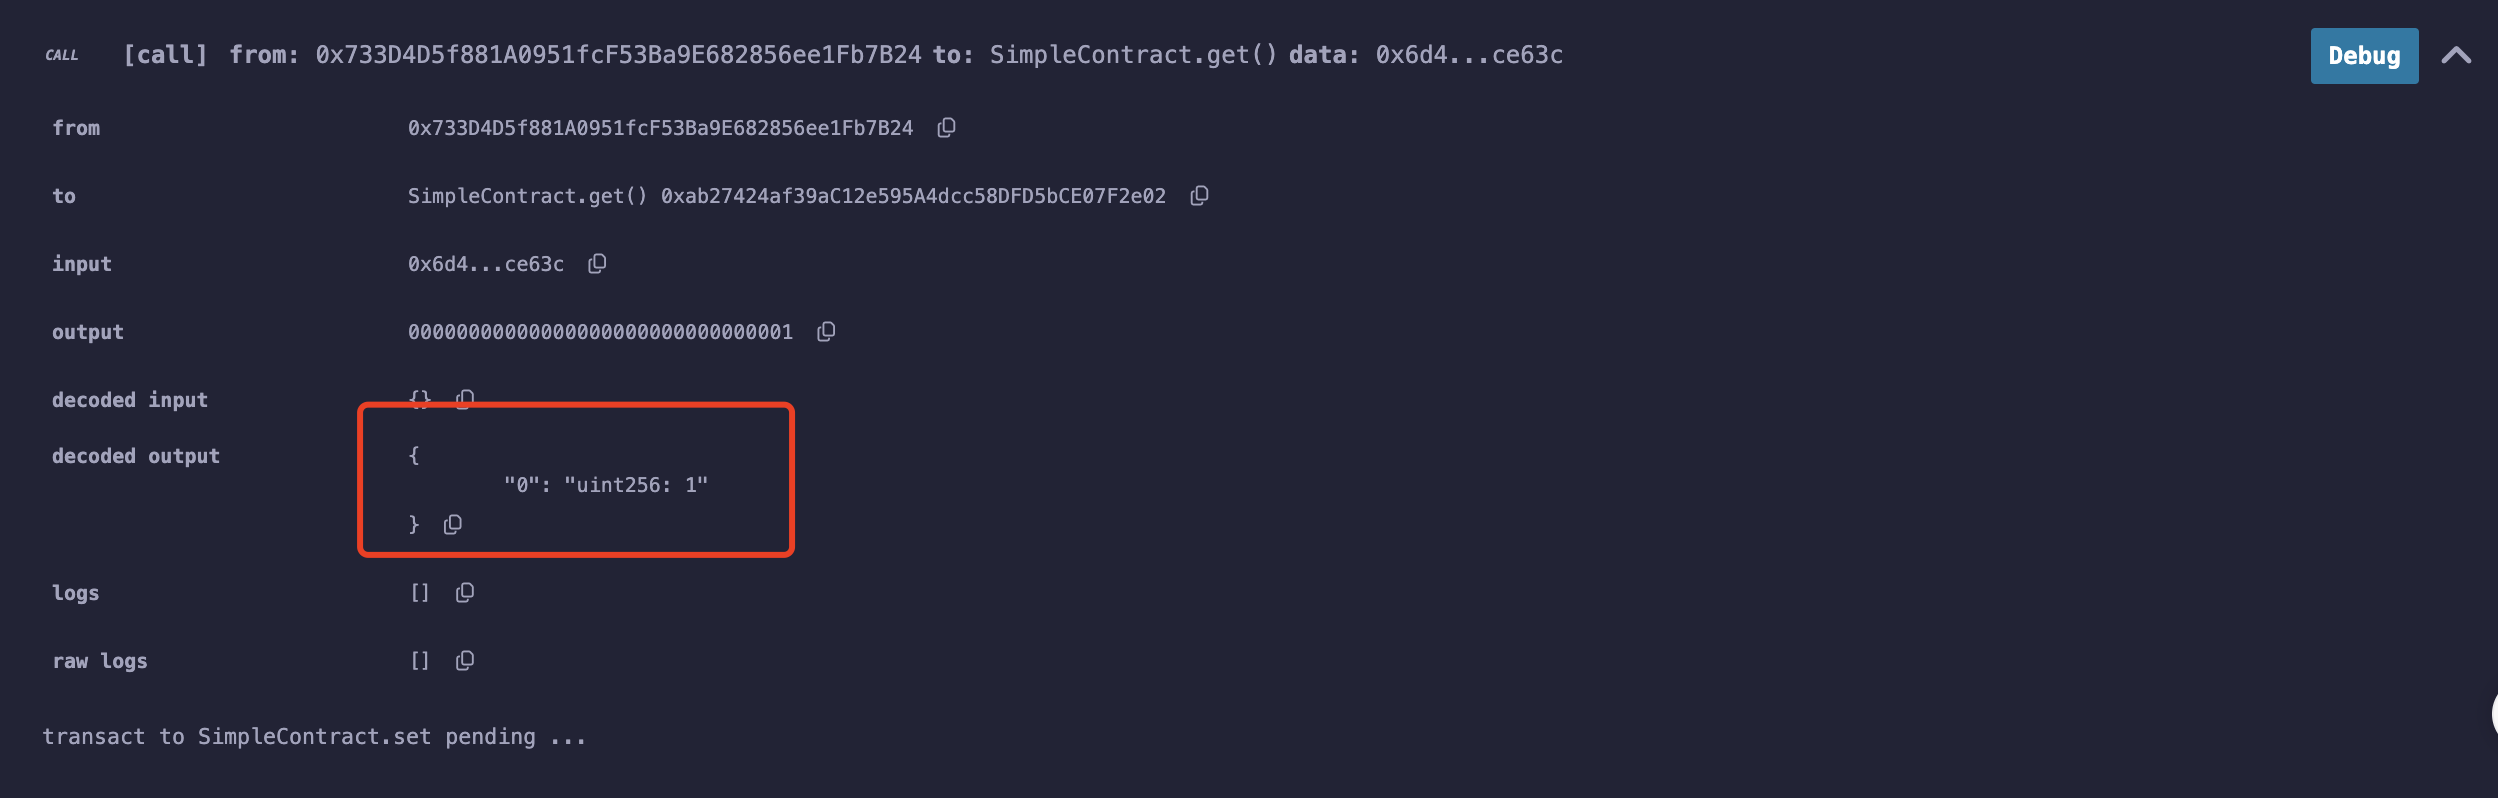
Task: Copy the raw logs array
Action: pos(465,661)
